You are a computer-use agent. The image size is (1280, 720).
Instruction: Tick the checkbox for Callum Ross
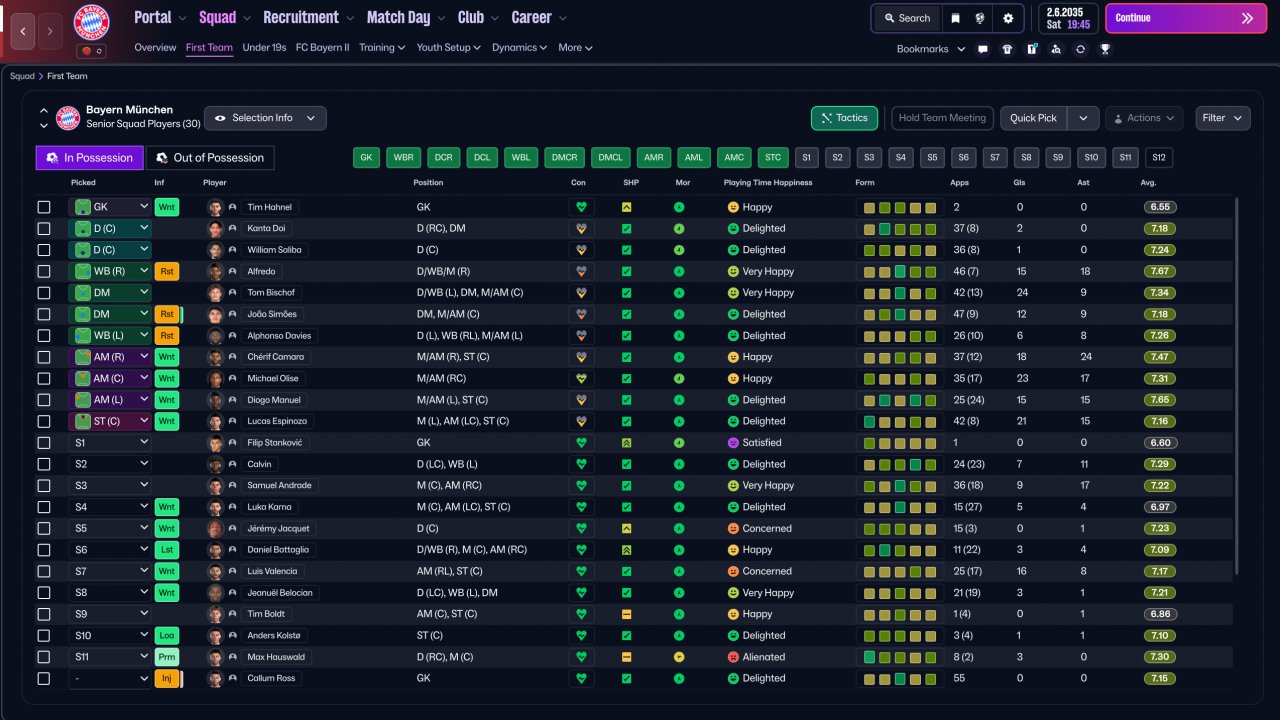point(43,679)
